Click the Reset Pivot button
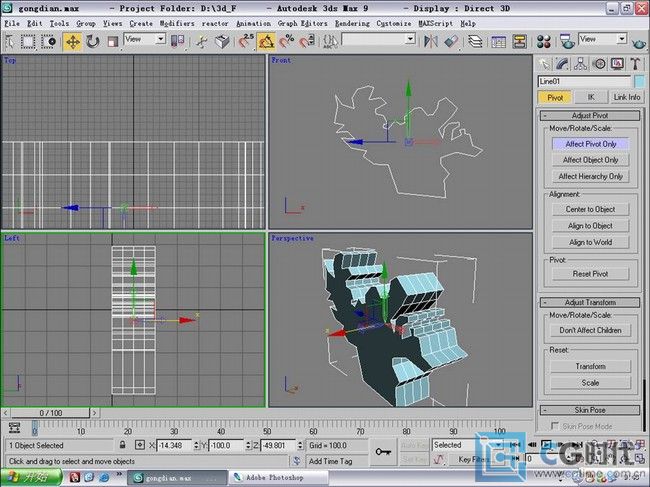Viewport: 650px width, 487px height. [x=591, y=274]
